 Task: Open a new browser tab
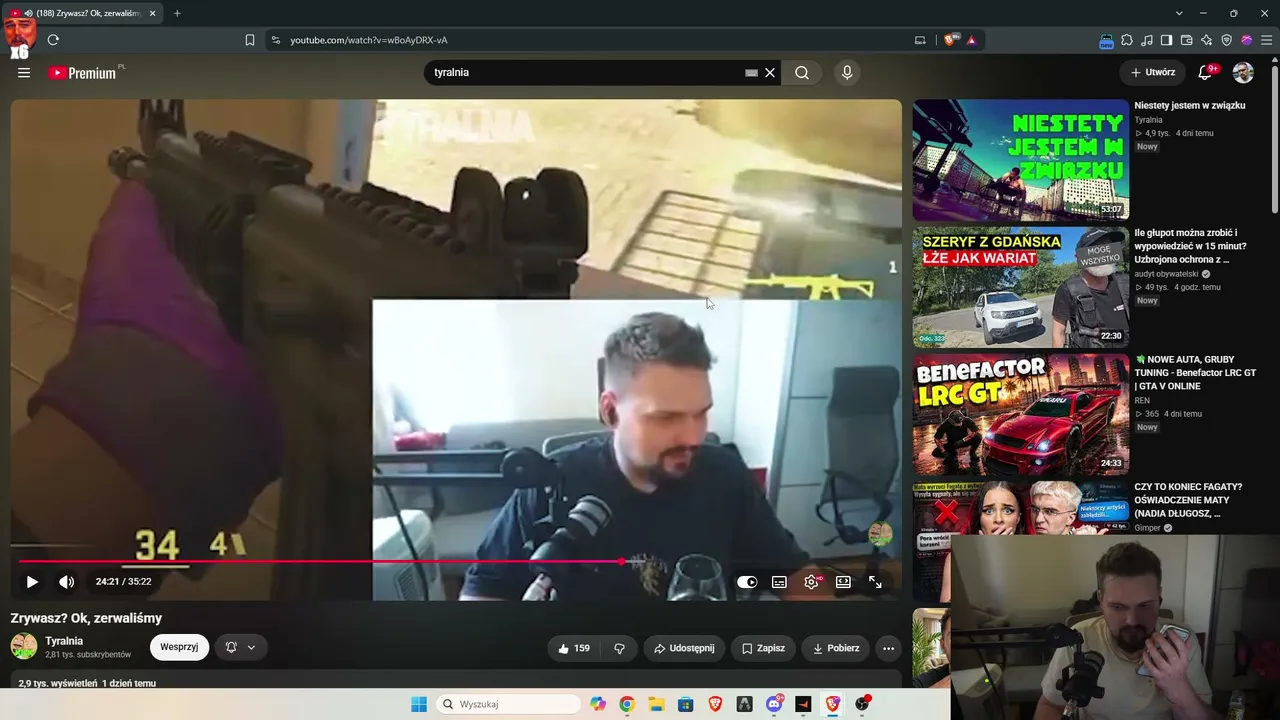(177, 13)
